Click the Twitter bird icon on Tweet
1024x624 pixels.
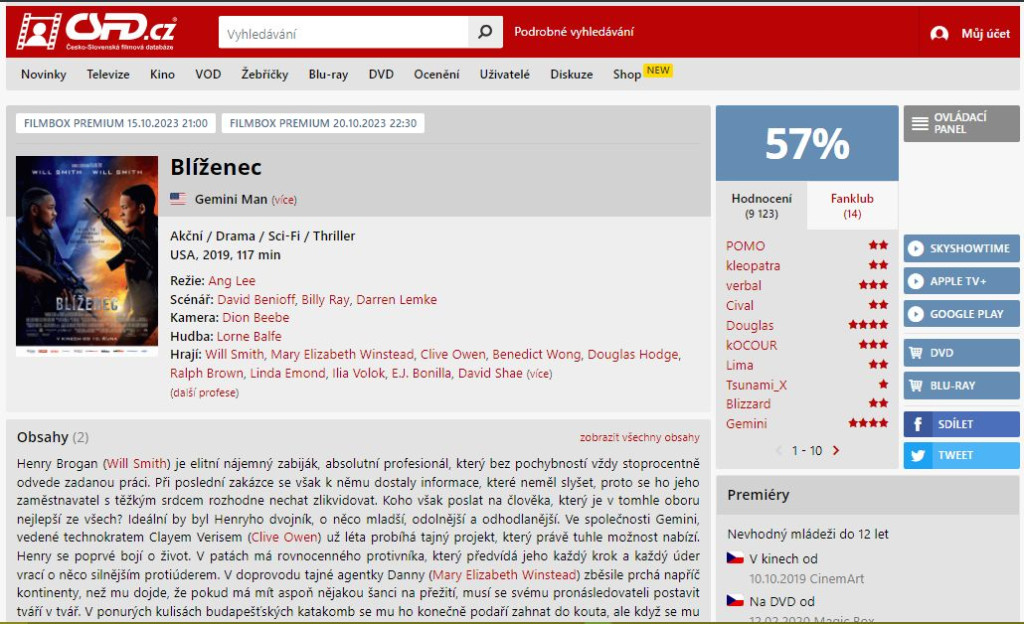coord(918,456)
